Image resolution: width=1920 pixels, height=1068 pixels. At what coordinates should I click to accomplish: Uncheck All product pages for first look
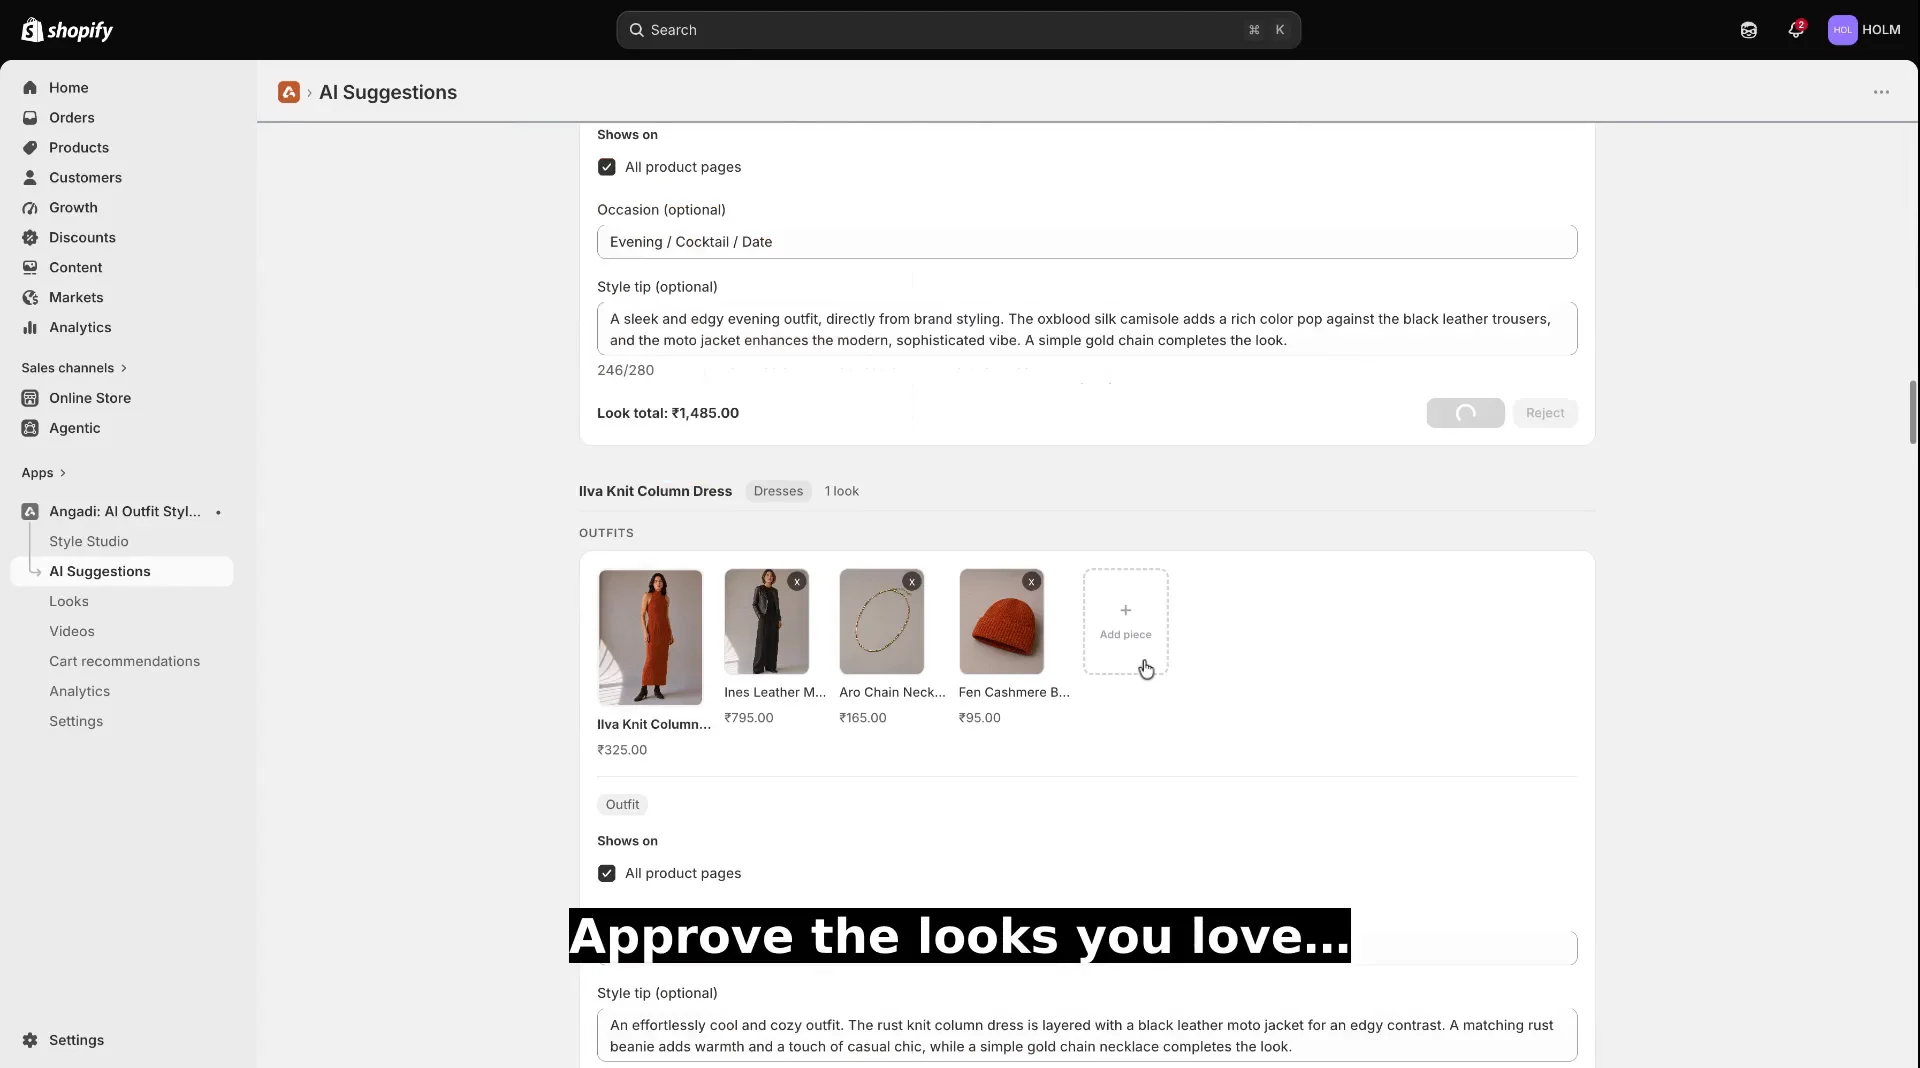tap(607, 167)
